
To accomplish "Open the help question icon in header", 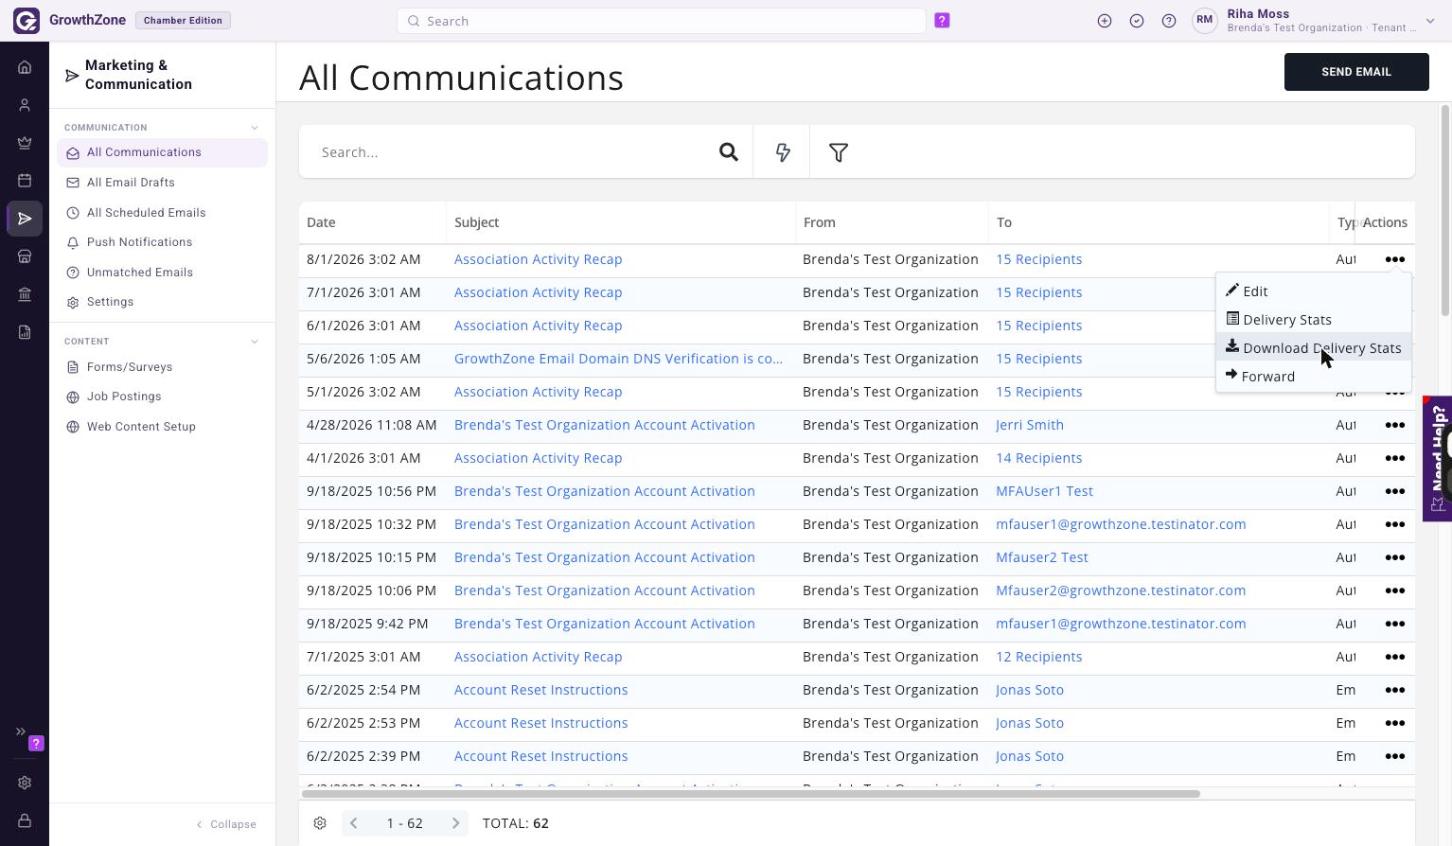I will pyautogui.click(x=1168, y=20).
